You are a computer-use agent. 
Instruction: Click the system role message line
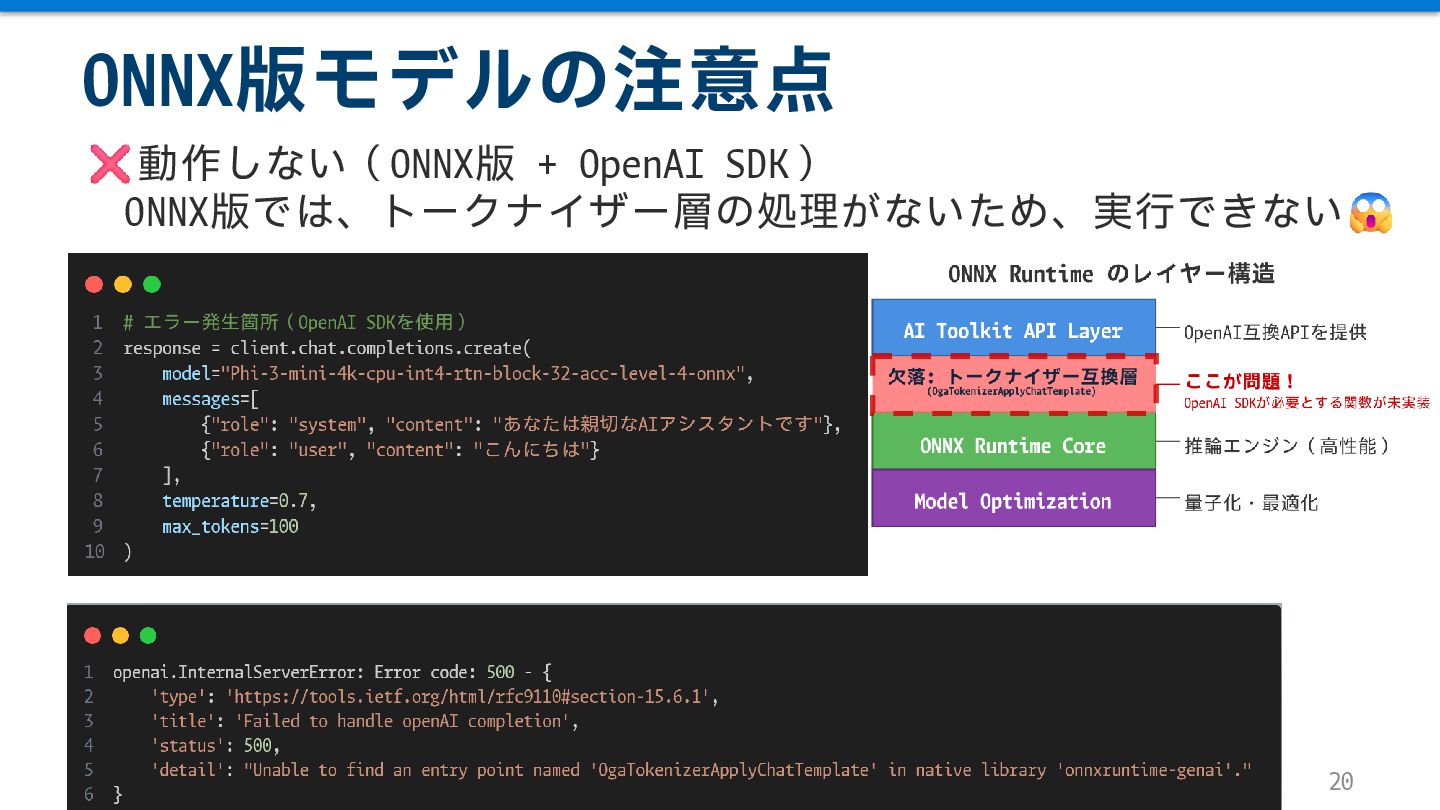(521, 424)
